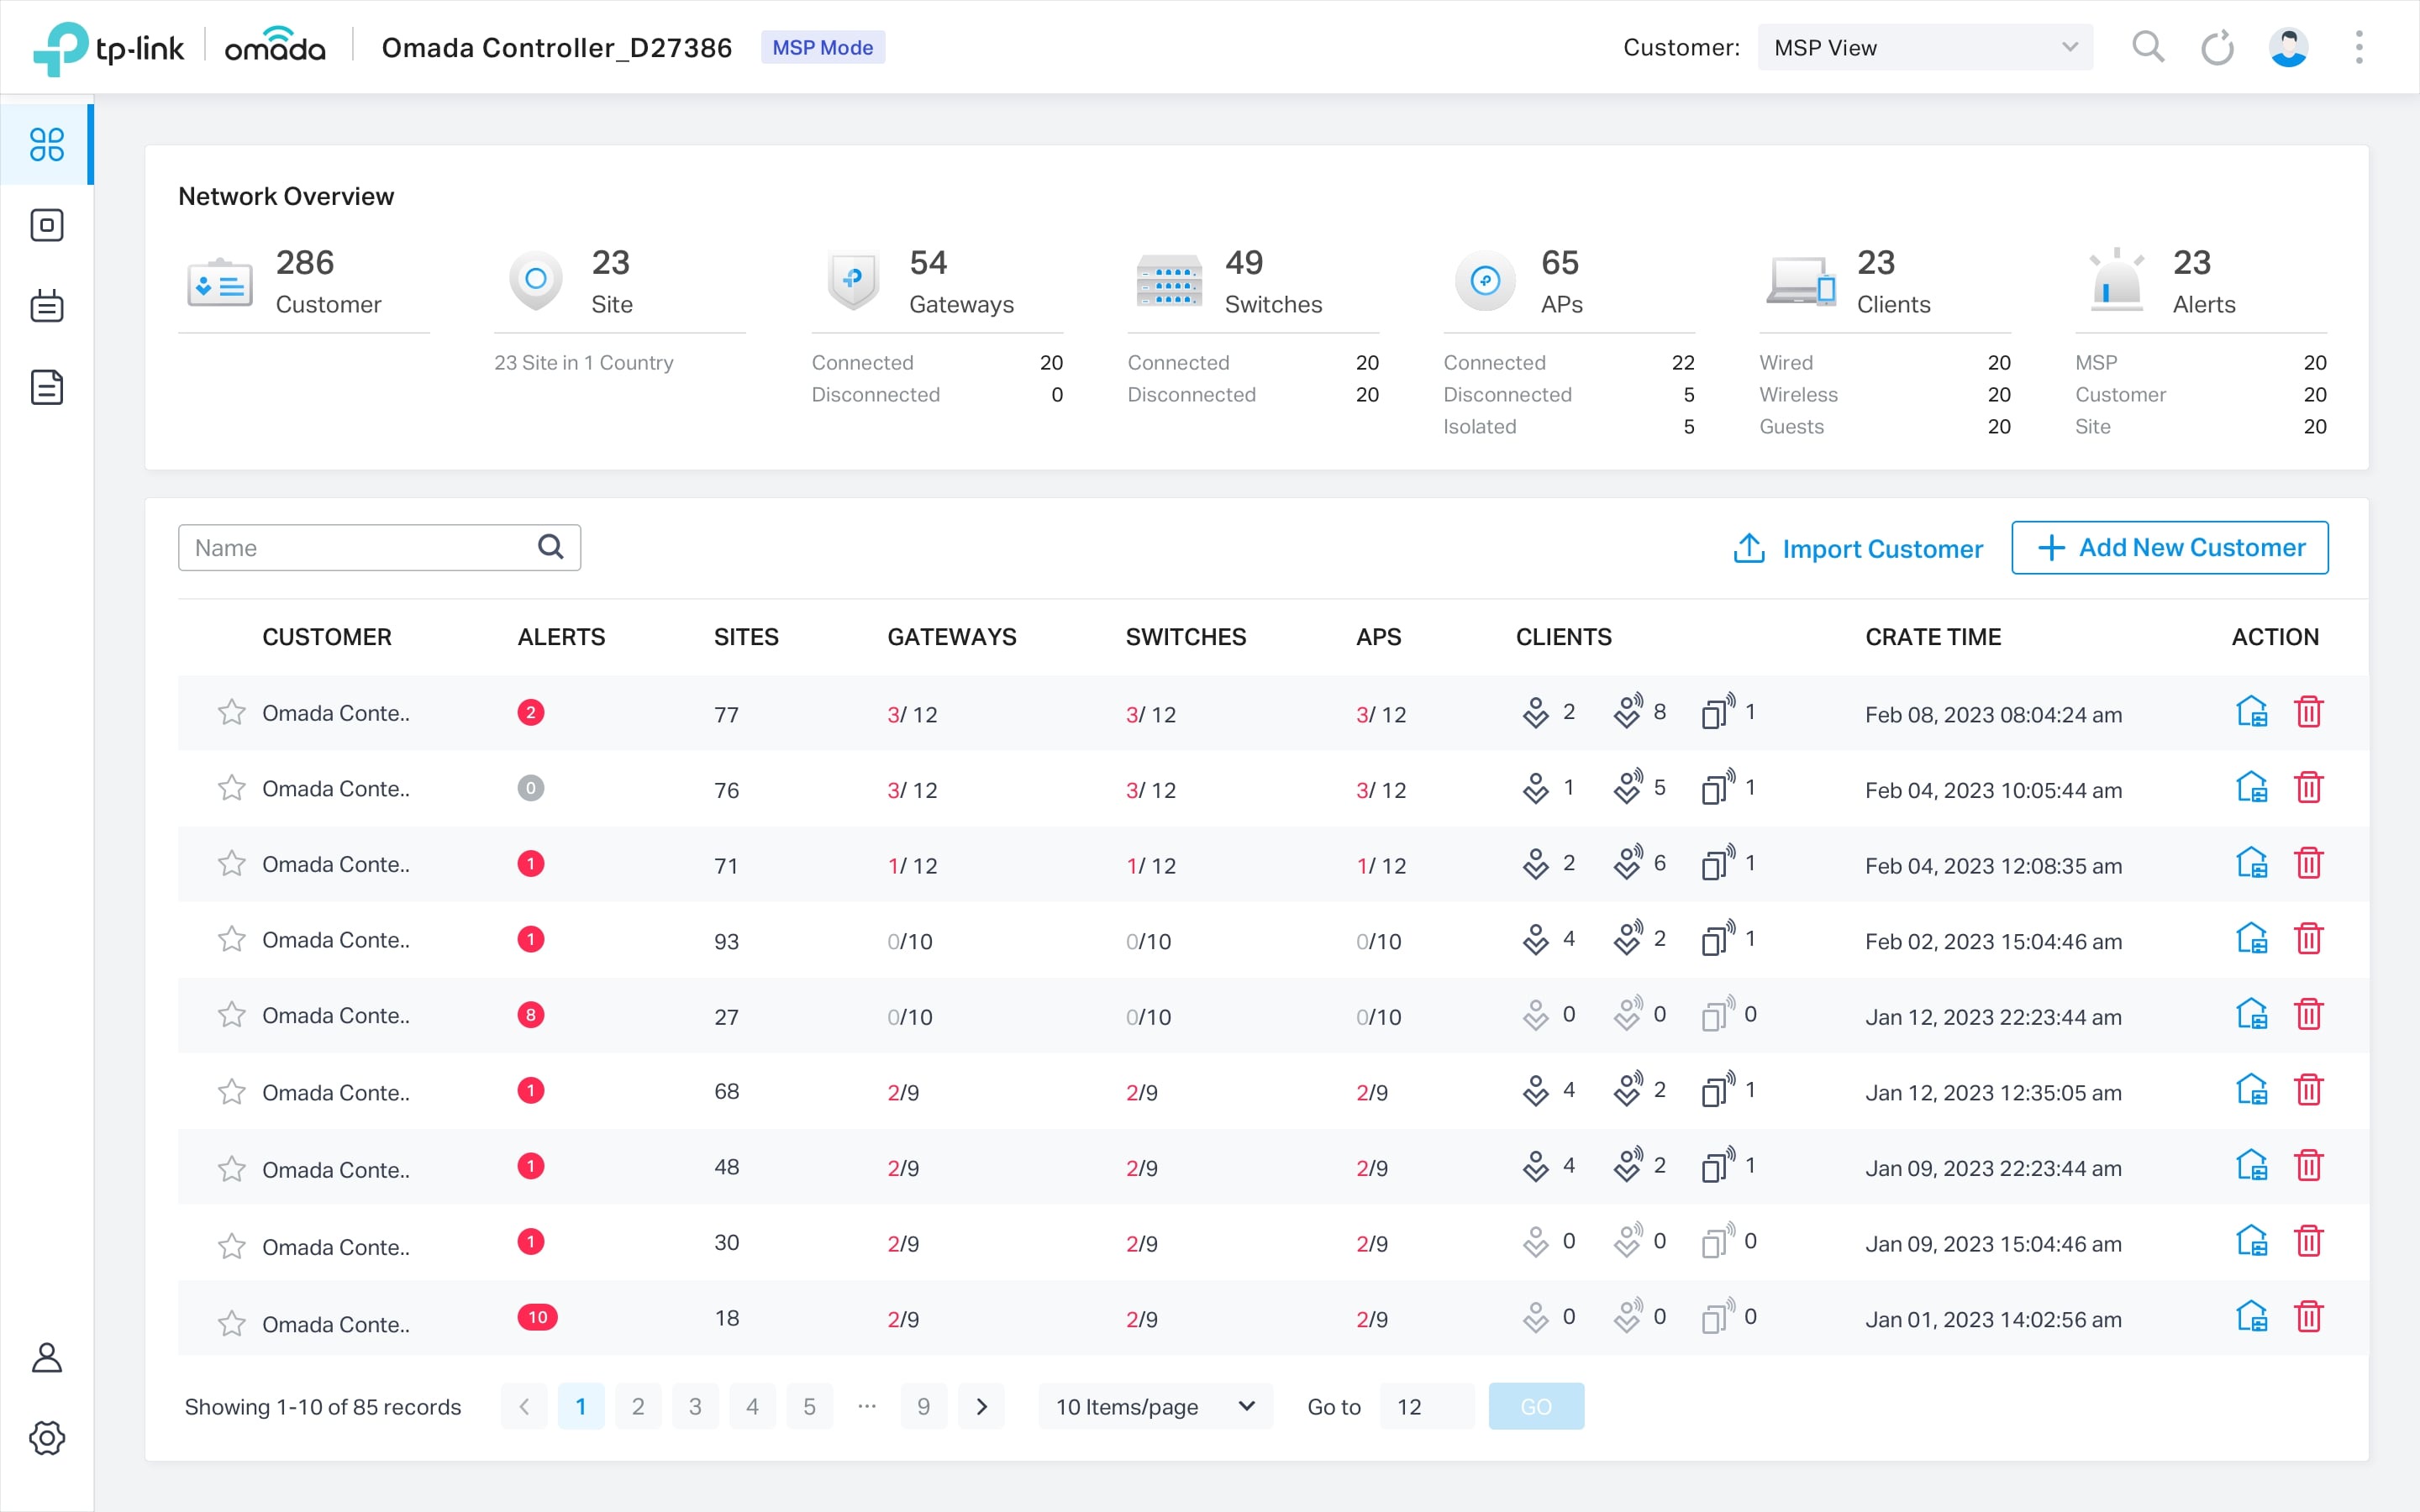Click the SITES column header

(x=746, y=637)
